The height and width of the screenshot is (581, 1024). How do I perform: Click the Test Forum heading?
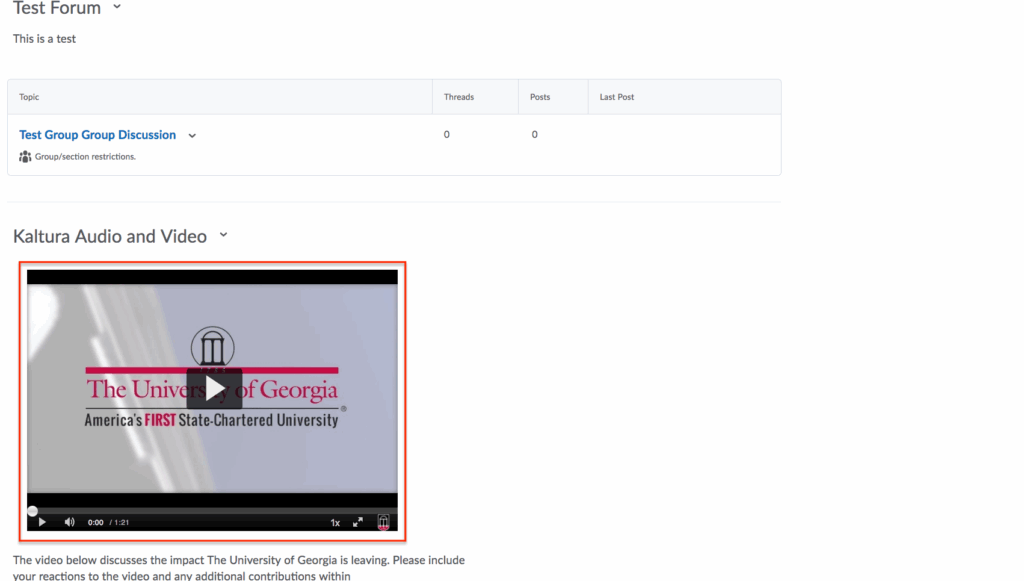point(57,8)
